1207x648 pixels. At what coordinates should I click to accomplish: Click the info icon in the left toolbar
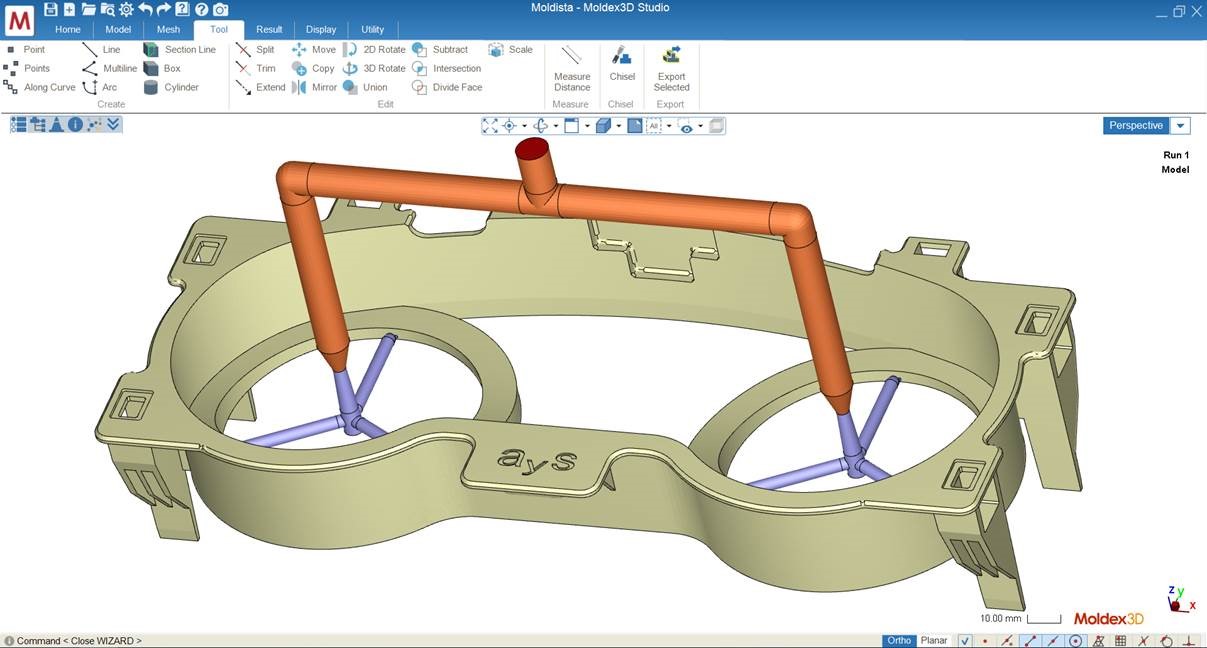point(75,125)
